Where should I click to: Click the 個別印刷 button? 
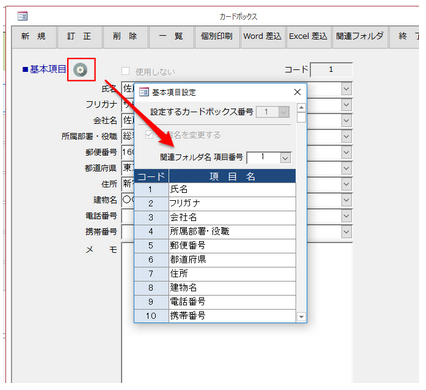(217, 37)
